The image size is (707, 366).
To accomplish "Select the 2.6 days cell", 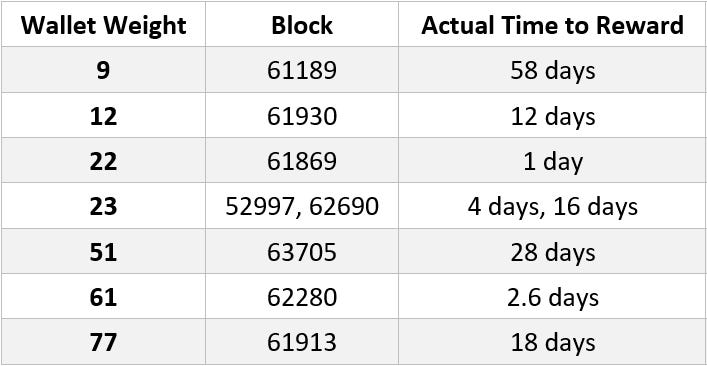I will coord(552,296).
